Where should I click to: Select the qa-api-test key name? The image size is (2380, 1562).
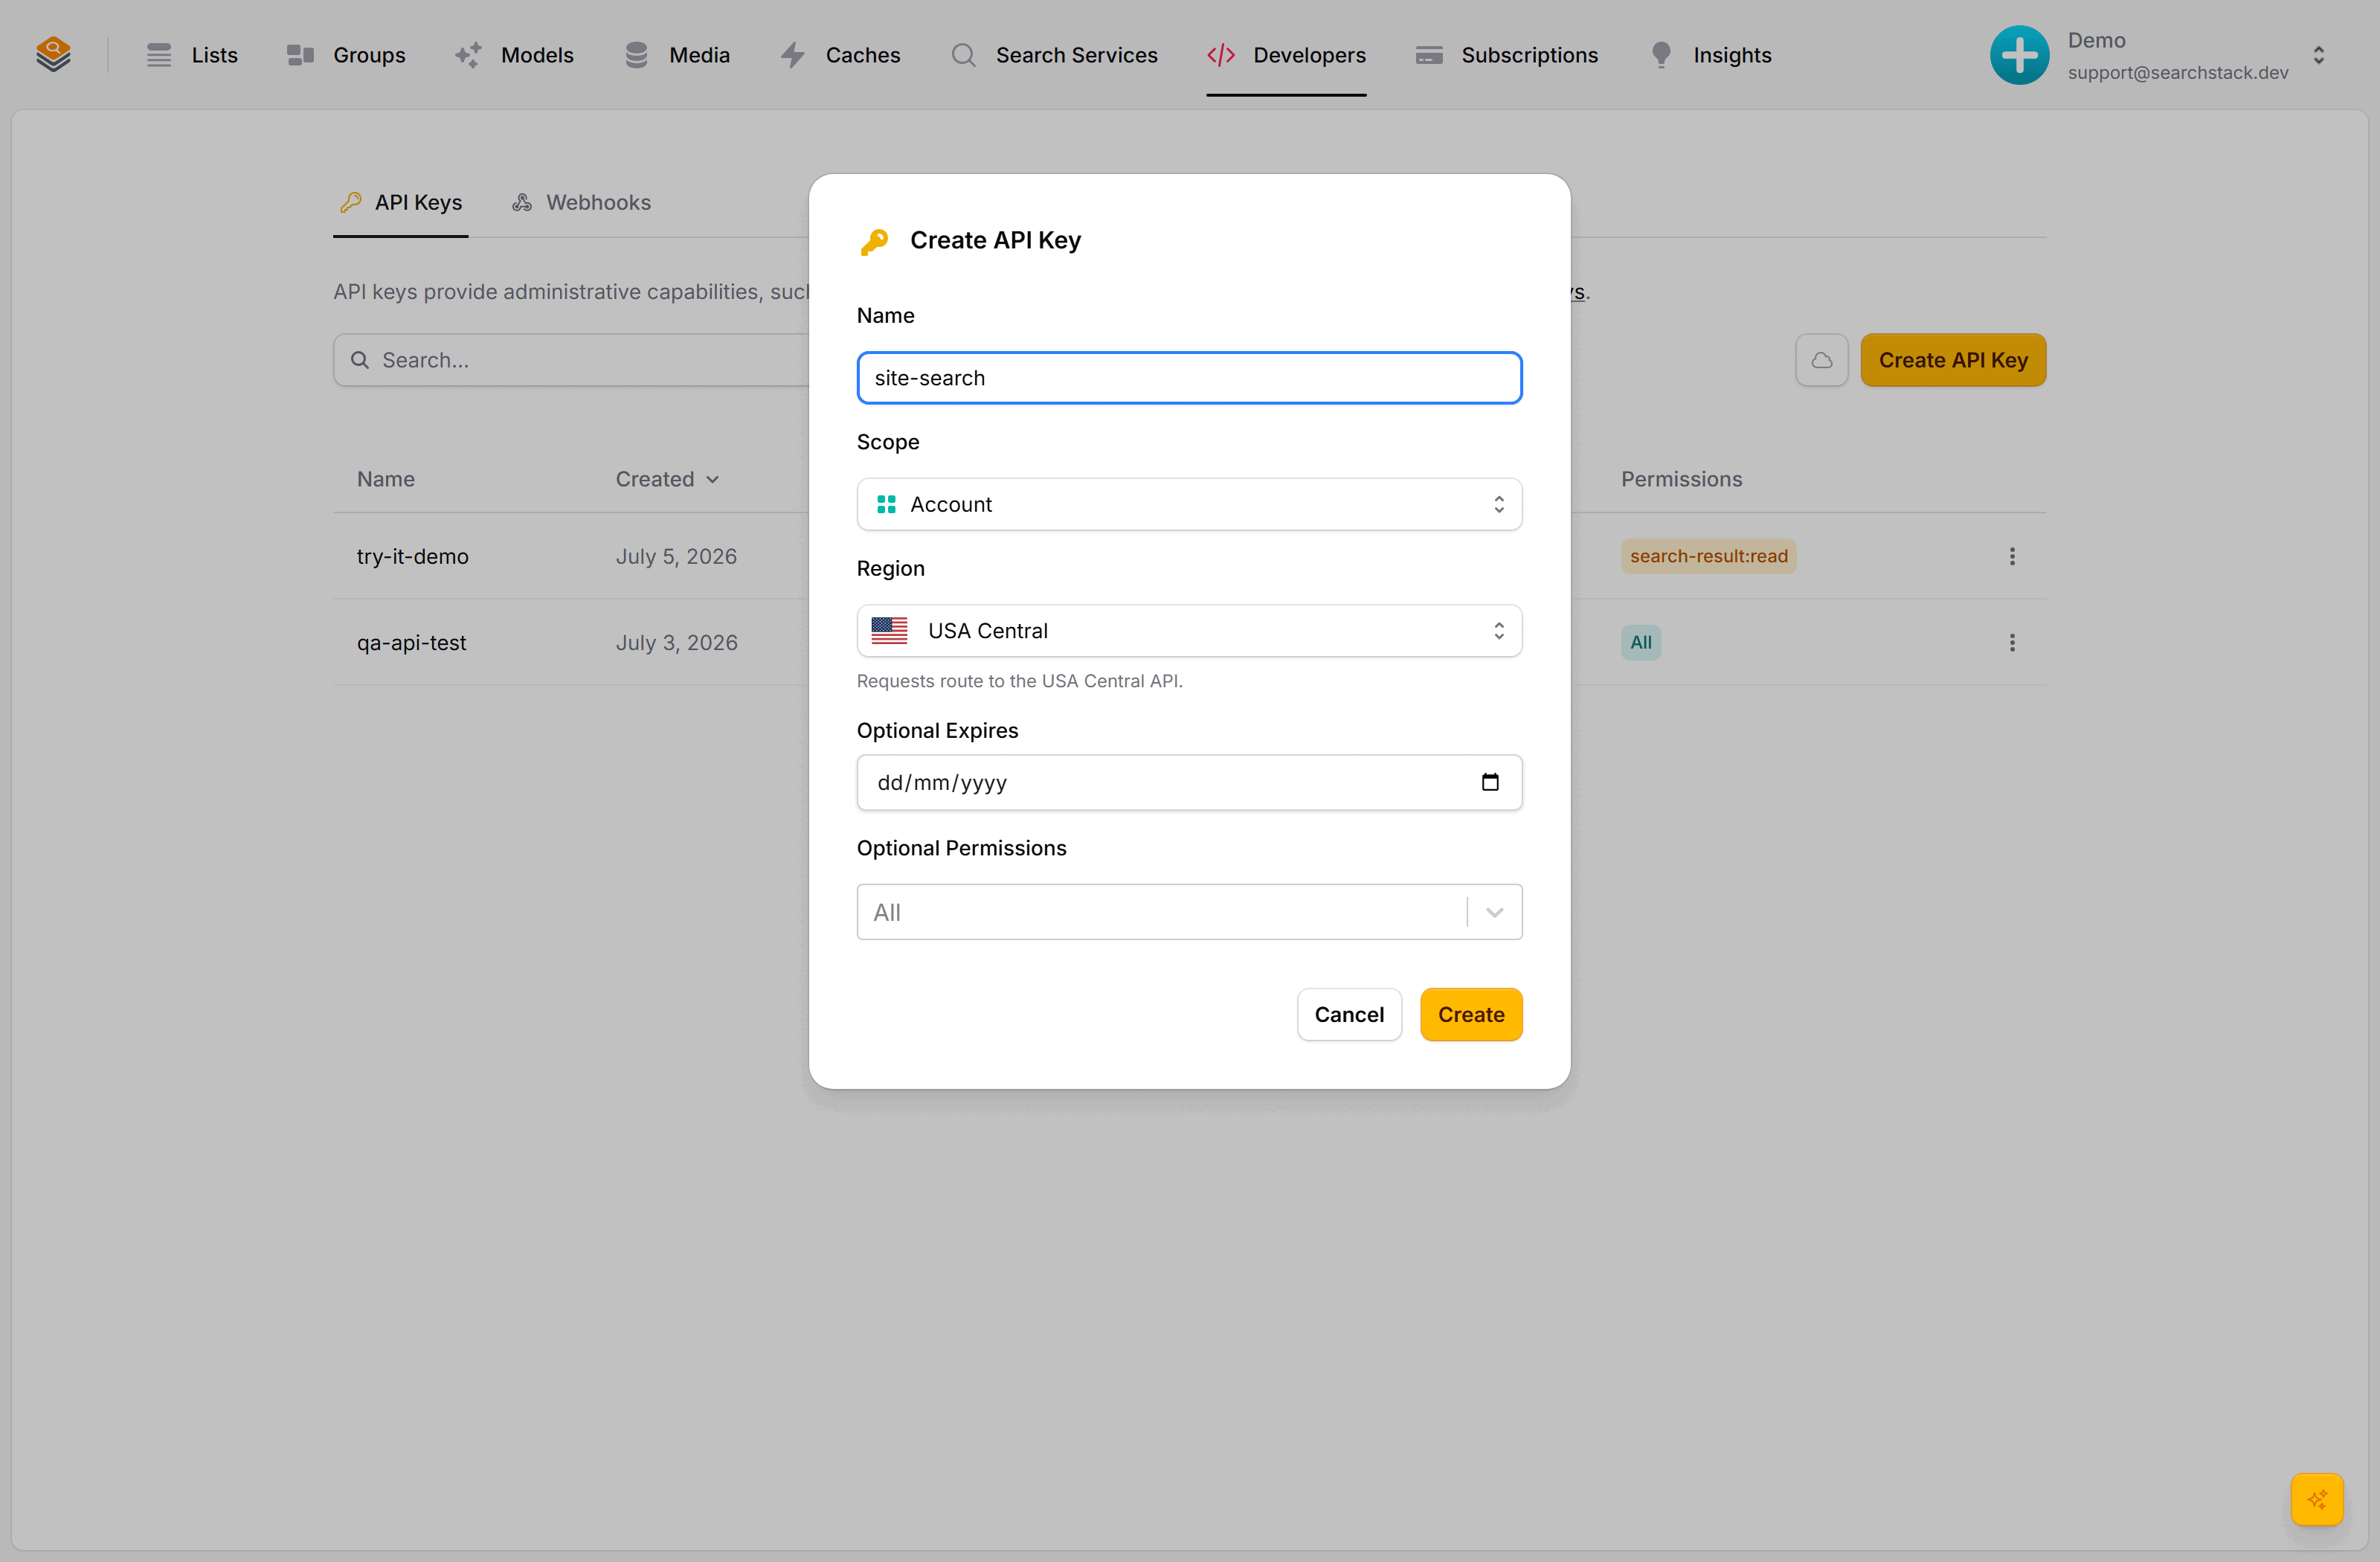coord(412,642)
